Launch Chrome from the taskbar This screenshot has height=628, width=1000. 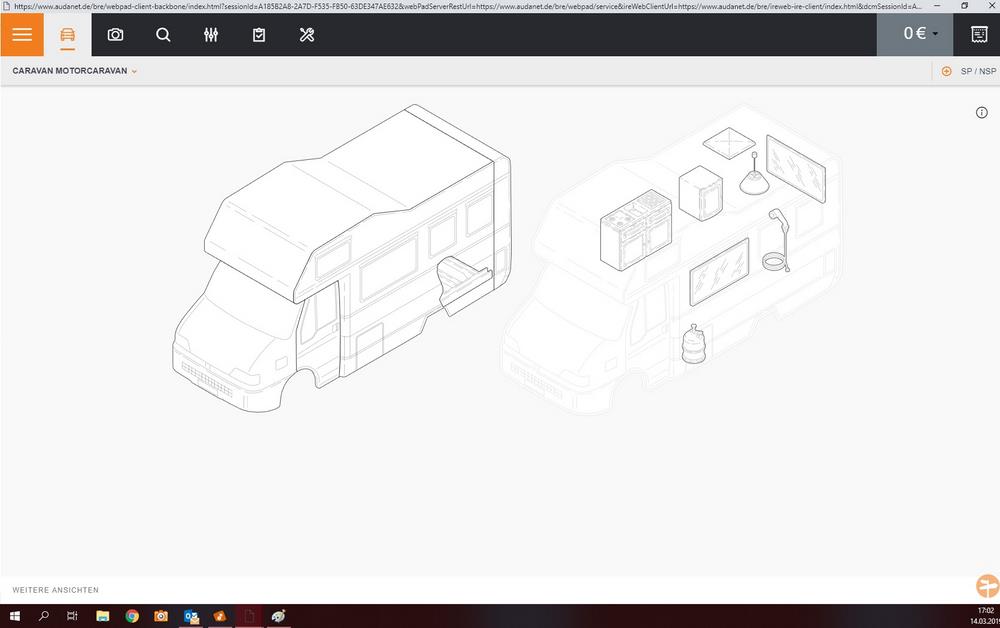(x=130, y=616)
